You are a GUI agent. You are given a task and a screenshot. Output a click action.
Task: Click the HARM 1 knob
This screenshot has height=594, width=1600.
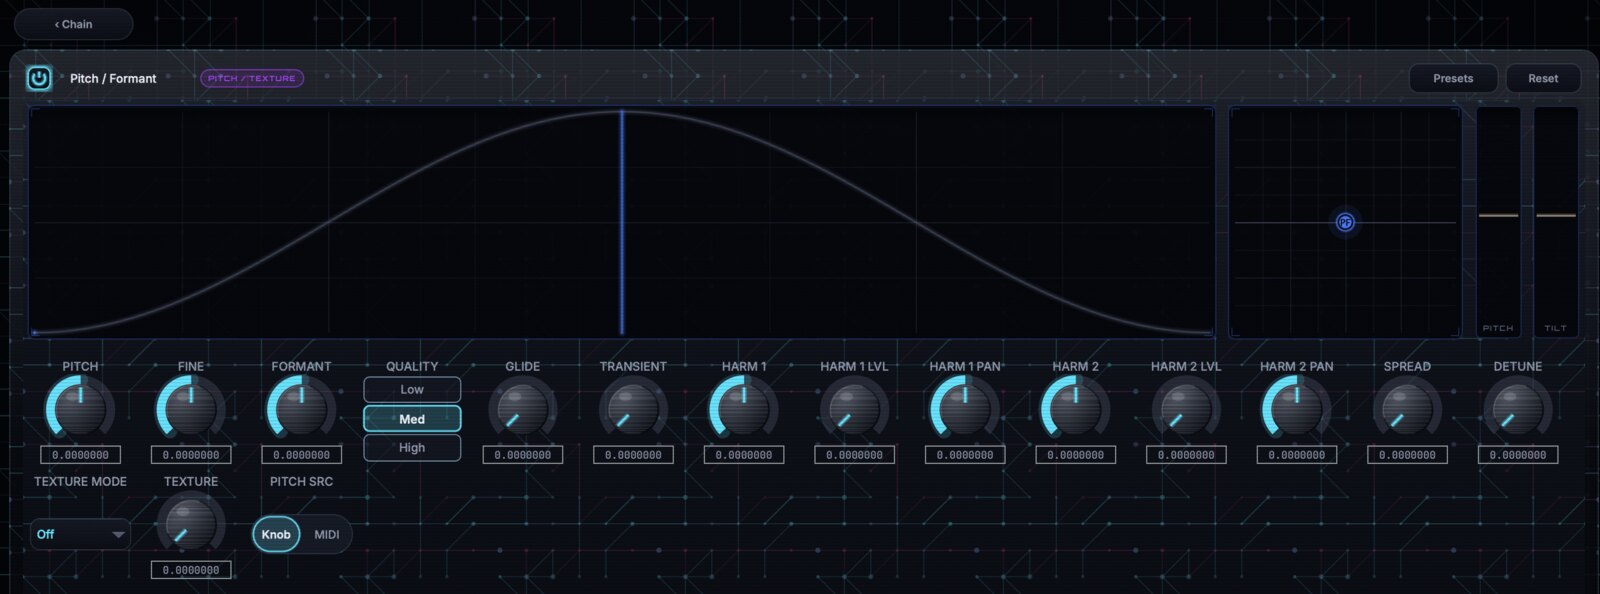744,409
